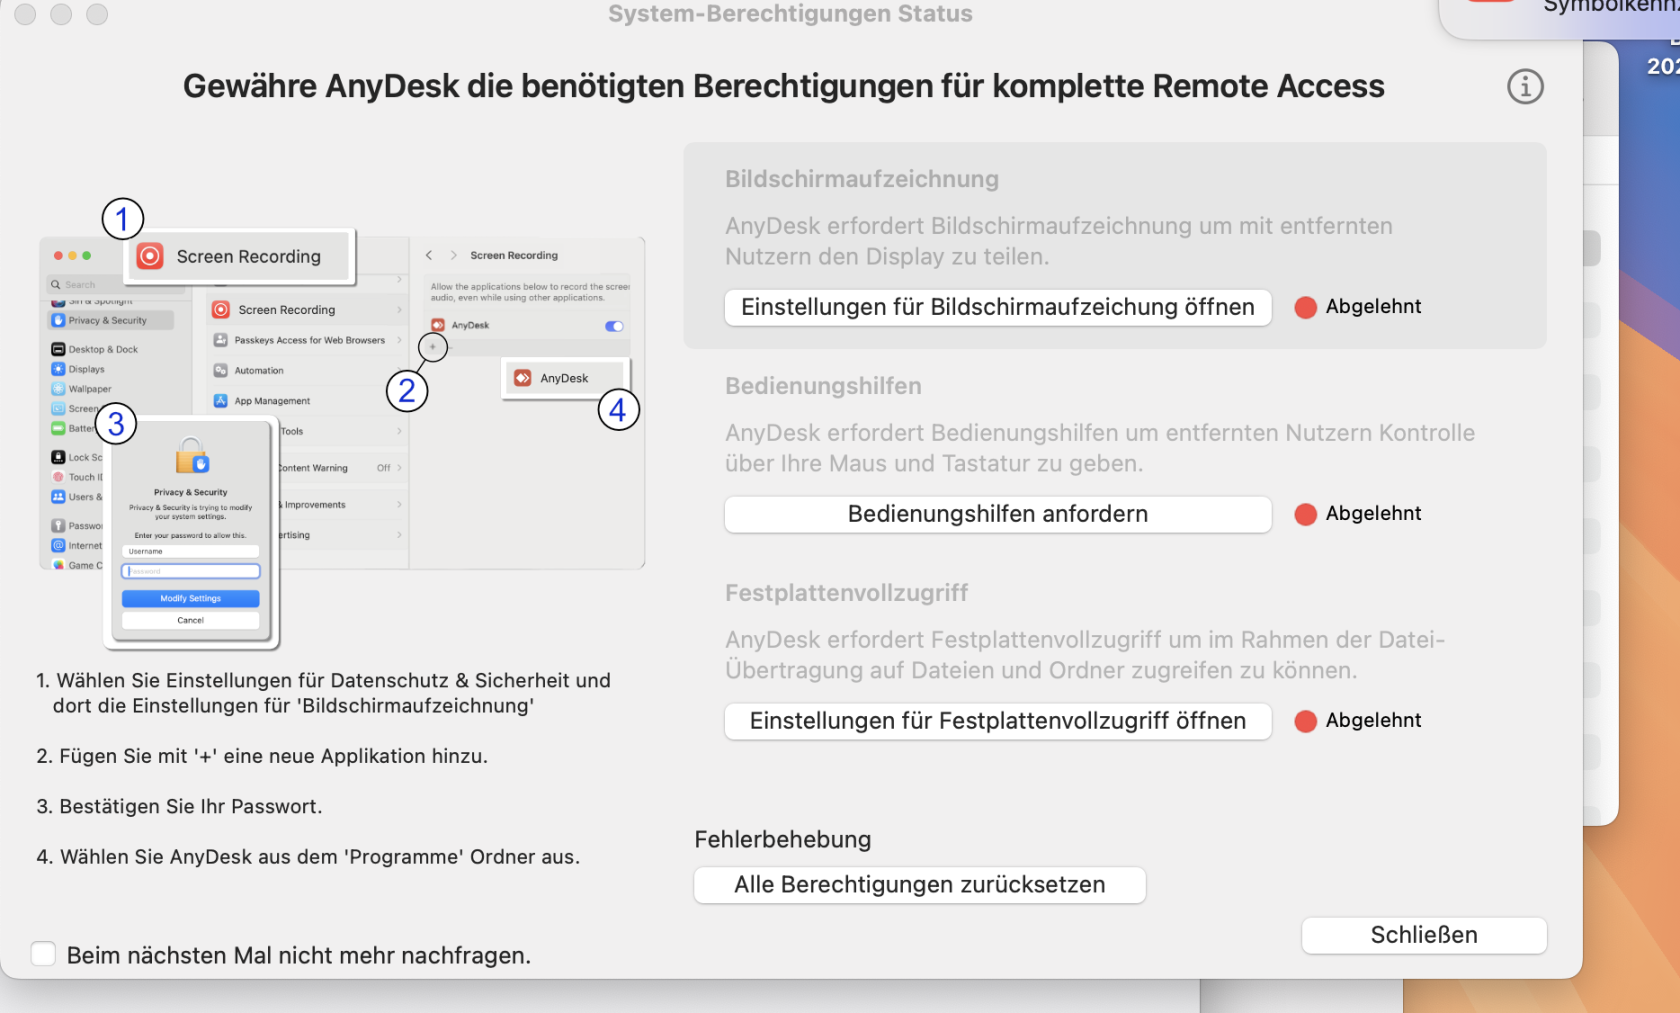
Task: Click the back chevron above Screen Recording
Action: coord(430,255)
